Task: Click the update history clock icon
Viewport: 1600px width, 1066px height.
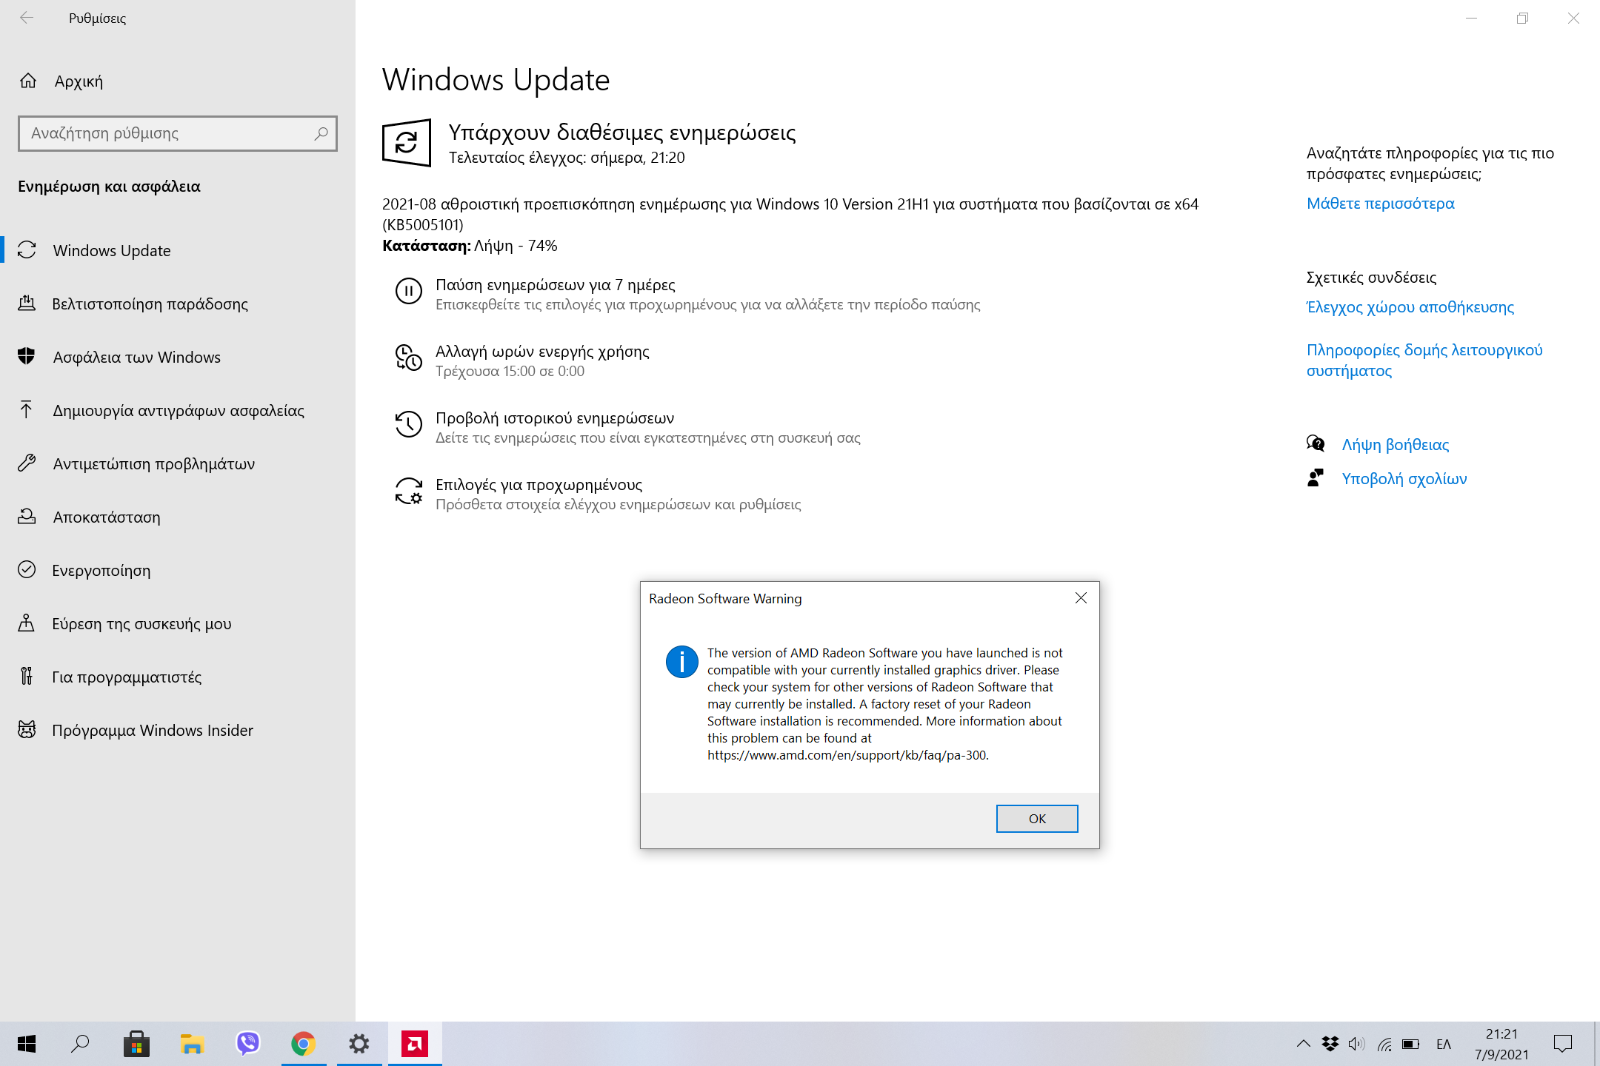Action: tap(408, 424)
